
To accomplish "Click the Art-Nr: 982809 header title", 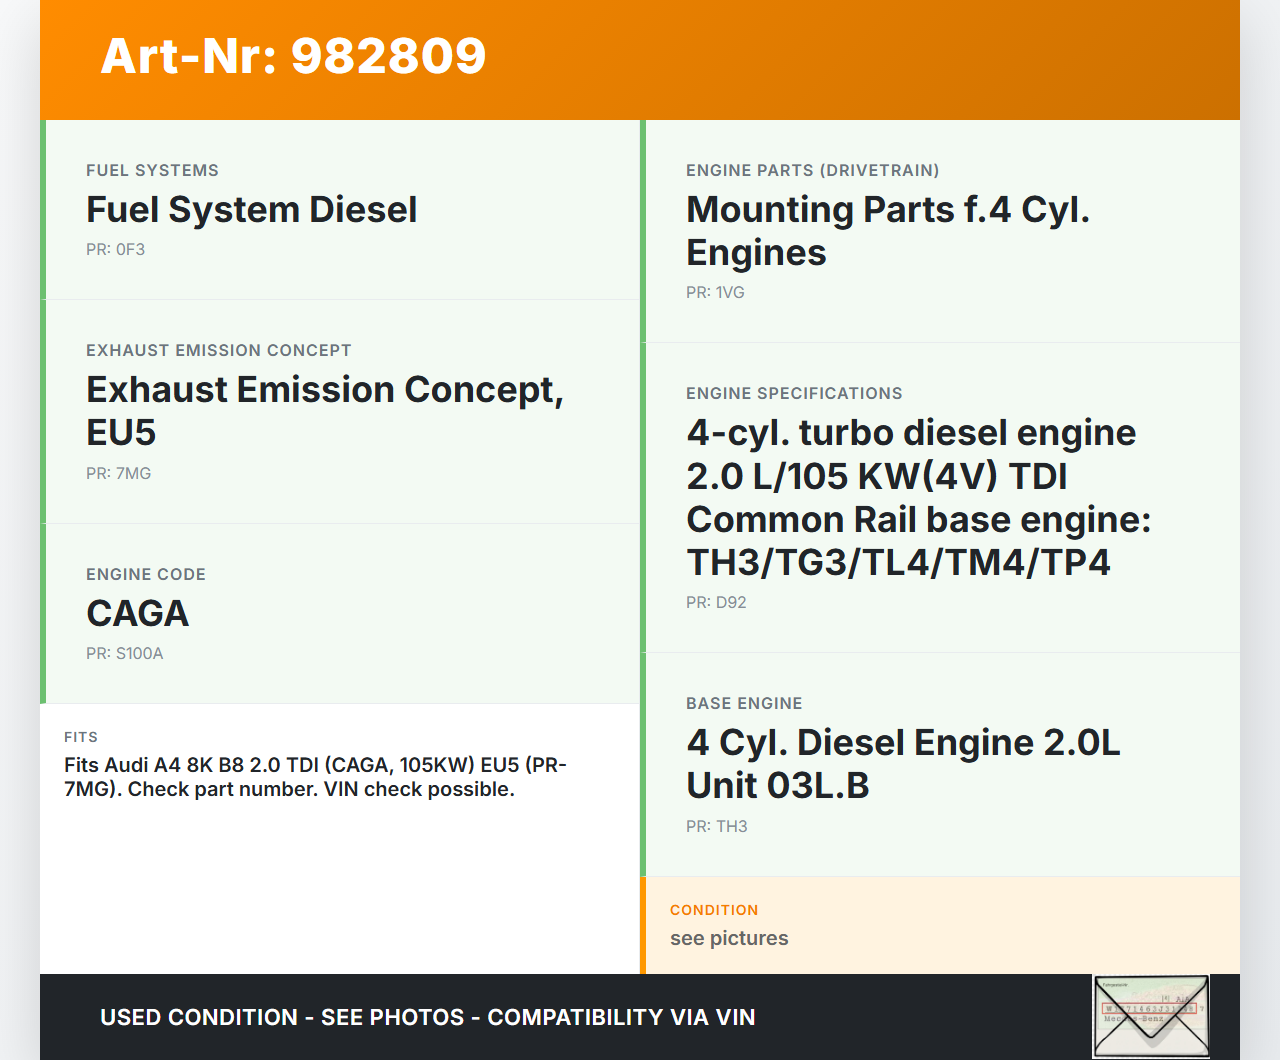I will 293,56.
